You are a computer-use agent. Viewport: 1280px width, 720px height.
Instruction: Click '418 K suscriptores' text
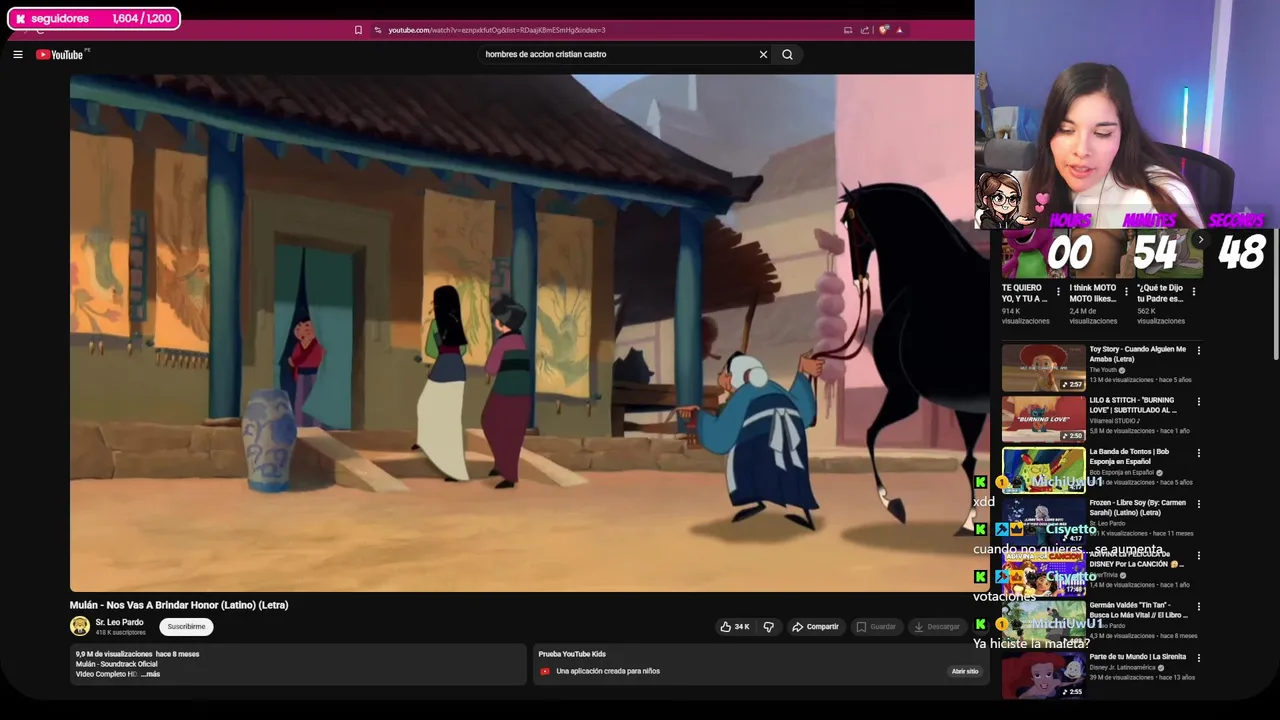point(120,633)
